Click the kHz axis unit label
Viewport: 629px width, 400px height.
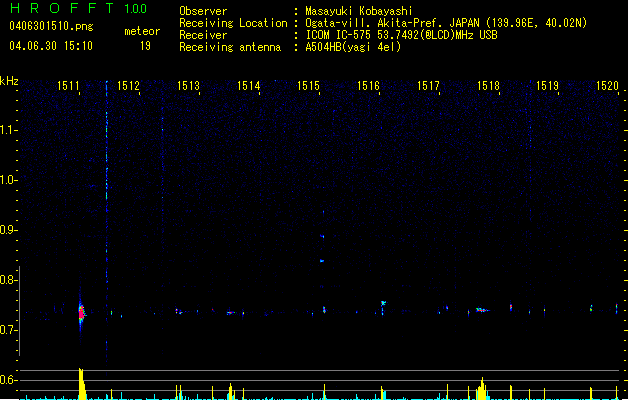(9, 81)
